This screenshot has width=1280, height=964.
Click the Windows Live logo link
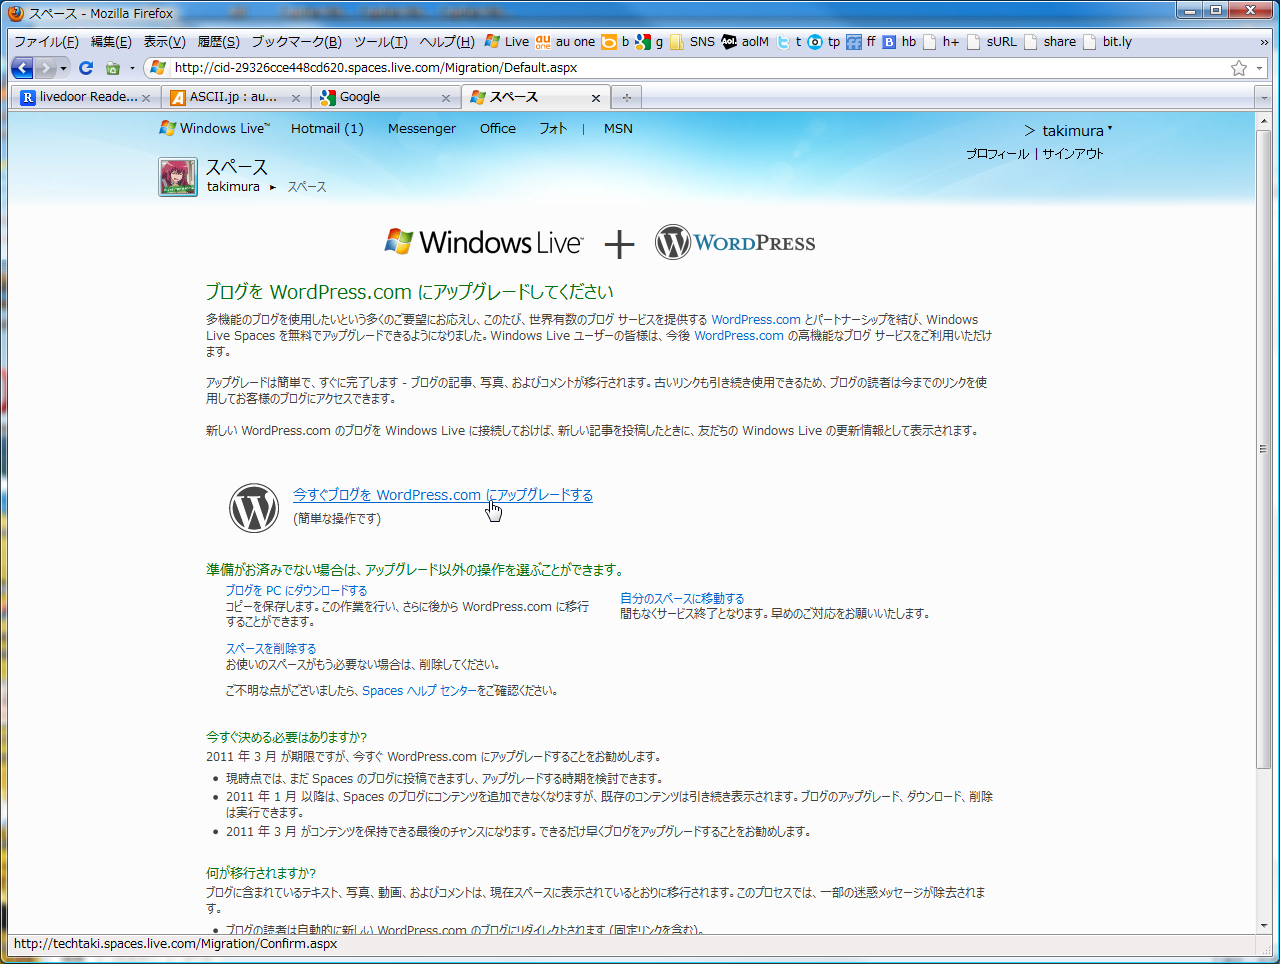[x=215, y=128]
